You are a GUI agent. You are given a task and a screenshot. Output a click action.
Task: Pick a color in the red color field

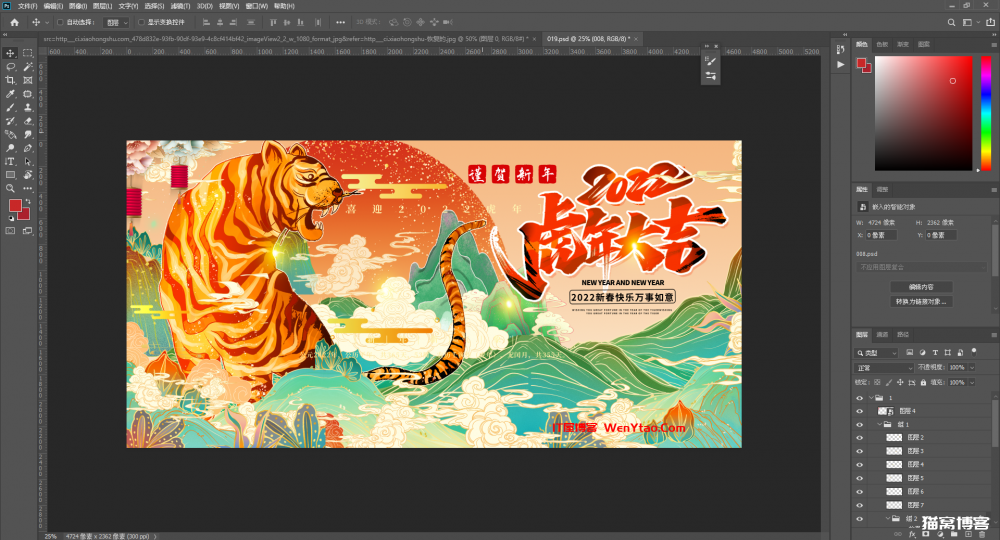[923, 113]
